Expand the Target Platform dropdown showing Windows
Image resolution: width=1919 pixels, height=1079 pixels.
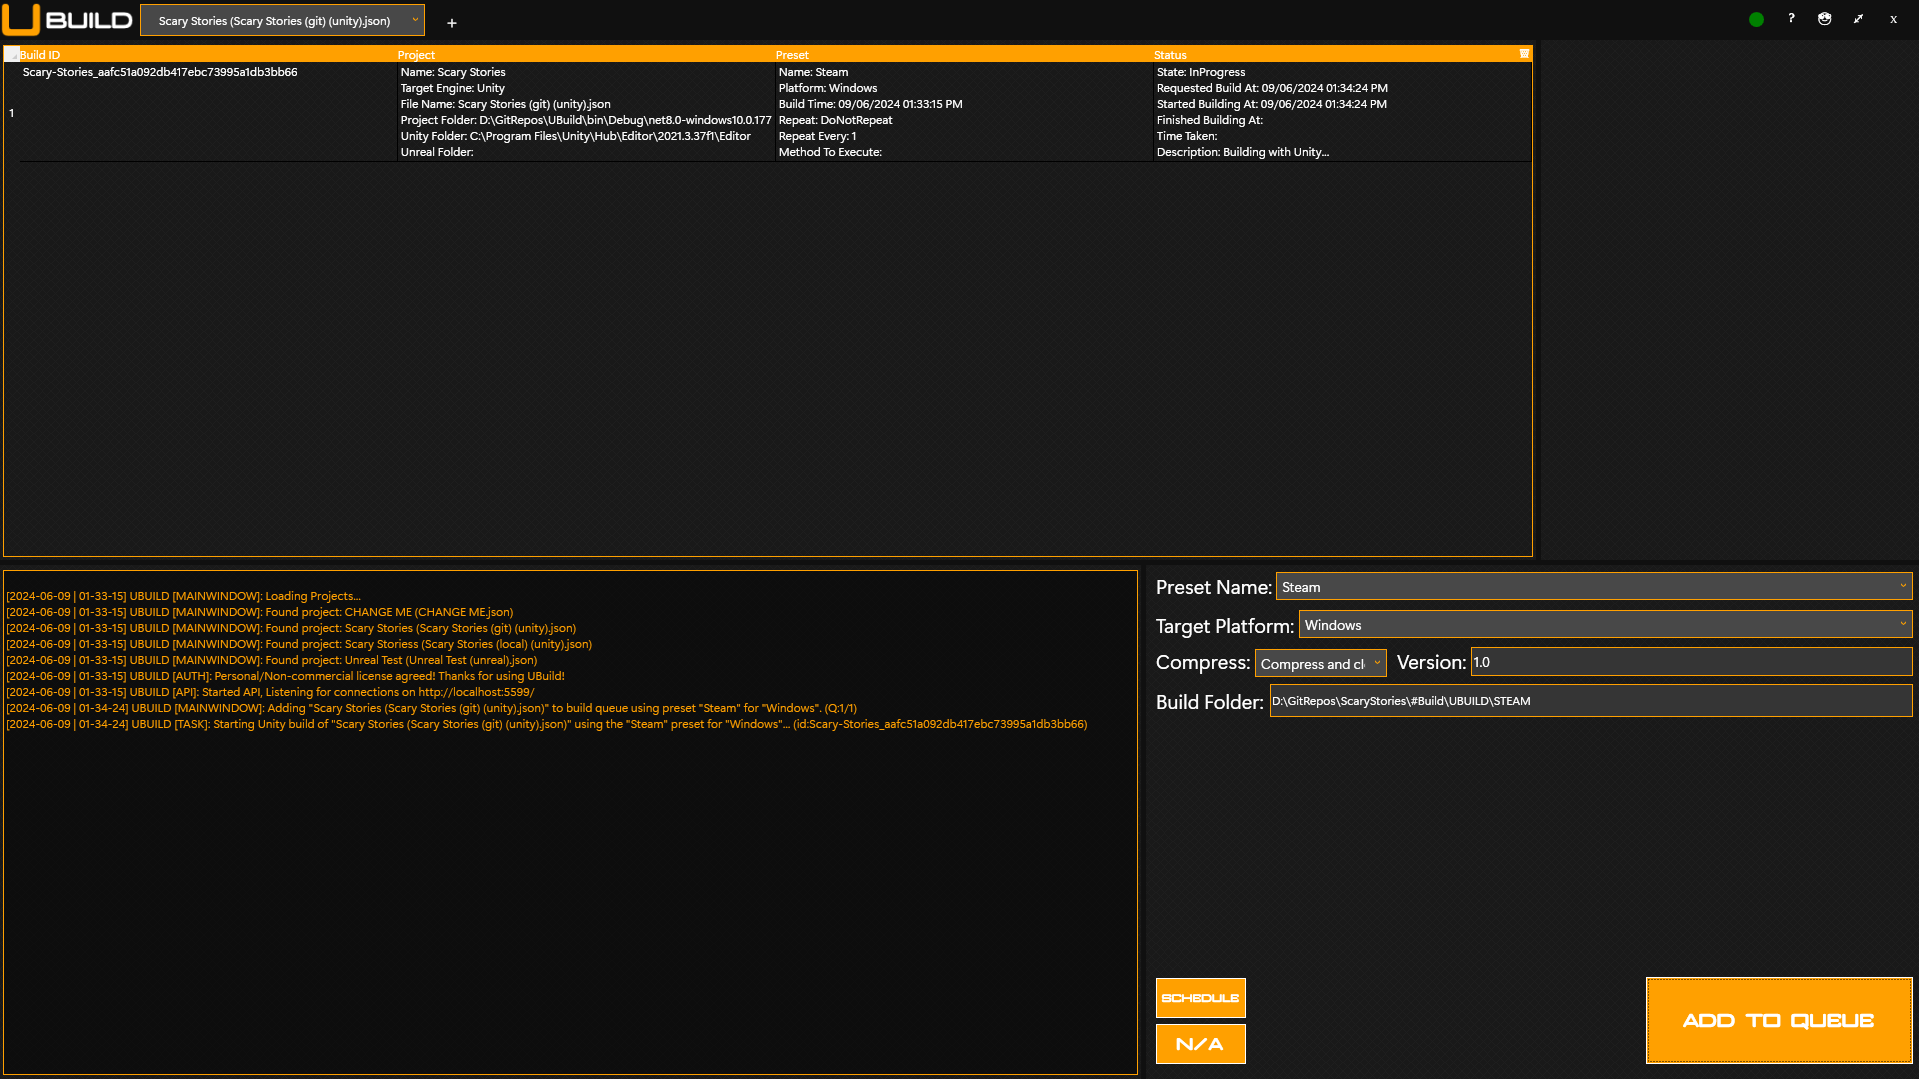point(1604,625)
